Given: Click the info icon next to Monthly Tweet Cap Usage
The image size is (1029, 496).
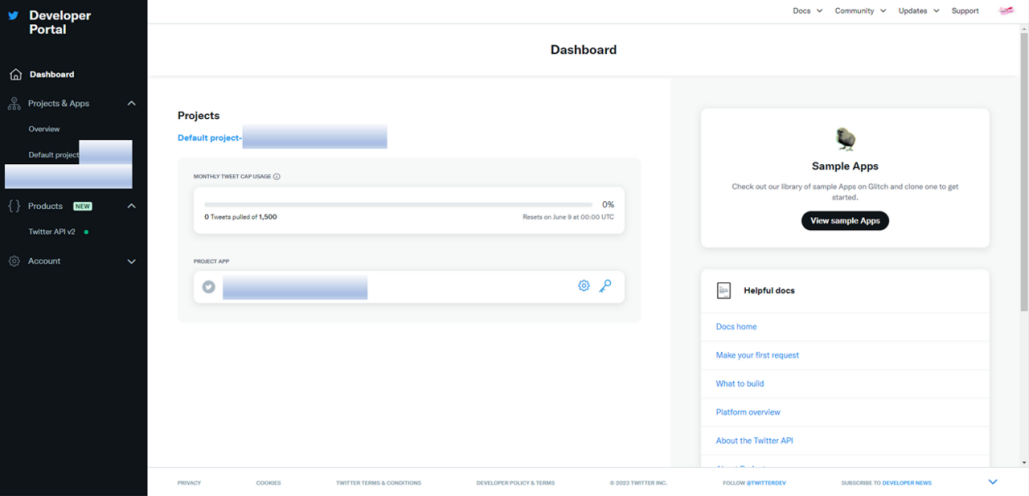Looking at the screenshot, I should [x=276, y=176].
